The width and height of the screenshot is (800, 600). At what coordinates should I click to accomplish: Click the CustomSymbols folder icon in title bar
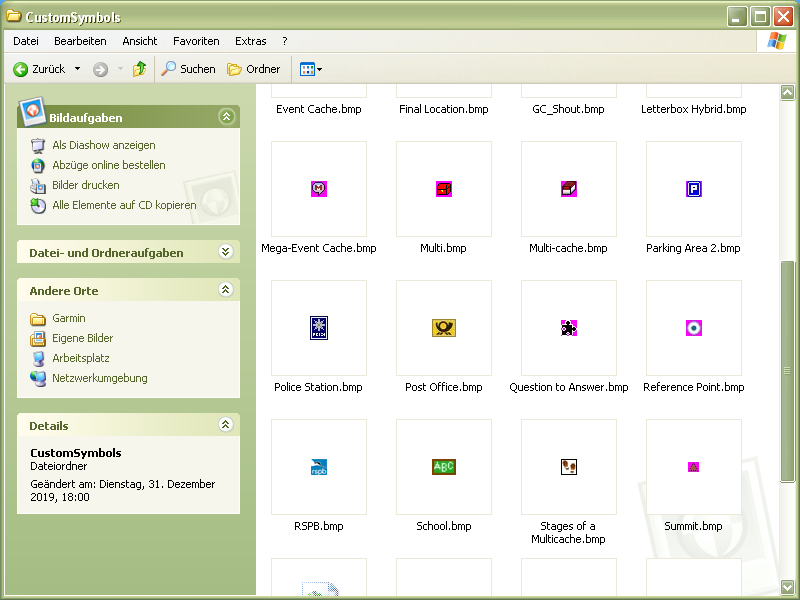[13, 16]
